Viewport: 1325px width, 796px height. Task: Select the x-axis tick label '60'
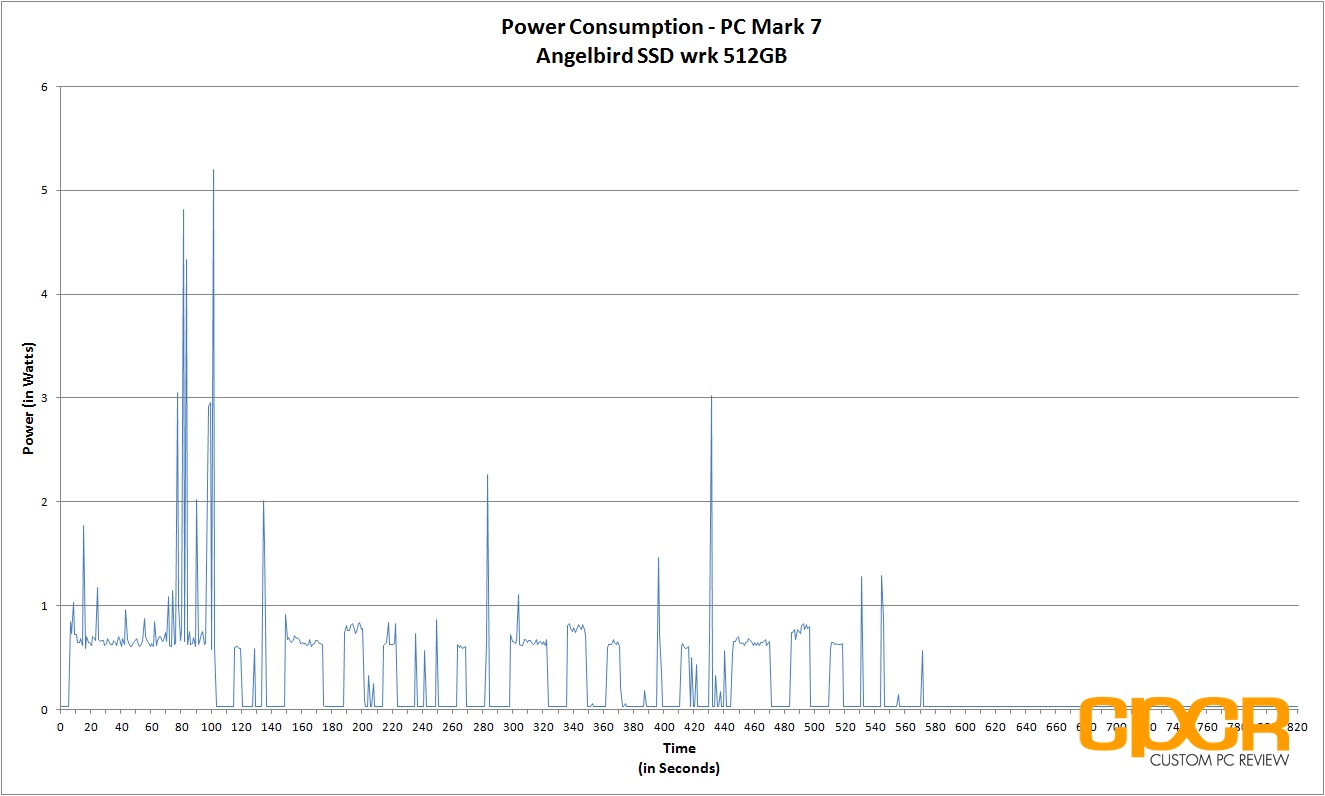pos(151,727)
